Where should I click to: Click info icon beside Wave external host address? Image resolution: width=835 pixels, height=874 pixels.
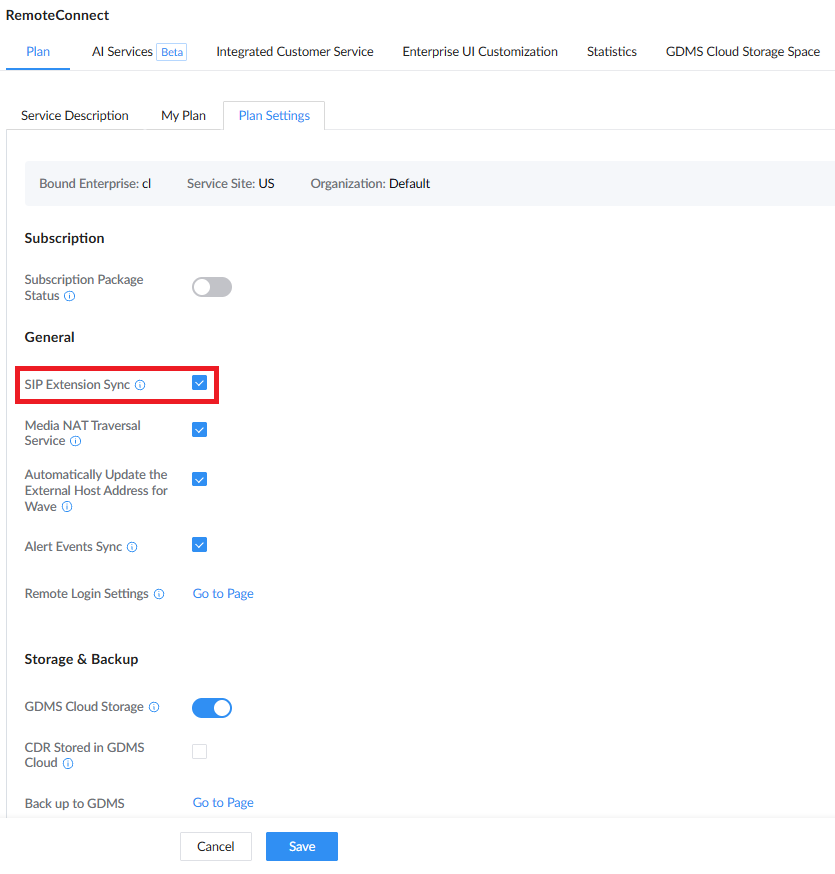67,507
